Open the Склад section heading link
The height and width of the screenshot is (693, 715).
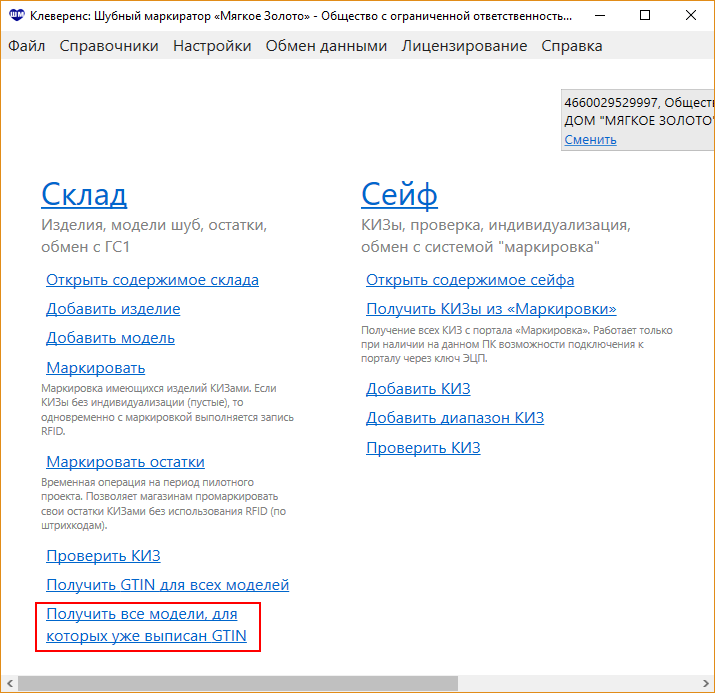coord(84,195)
